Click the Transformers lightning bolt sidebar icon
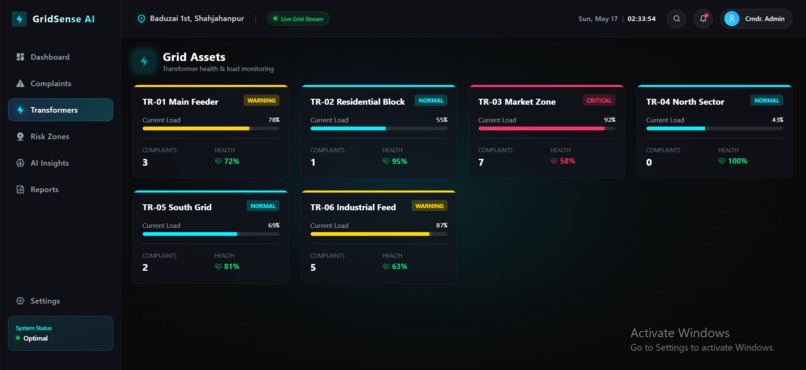Viewport: 806px width, 370px height. (20, 110)
